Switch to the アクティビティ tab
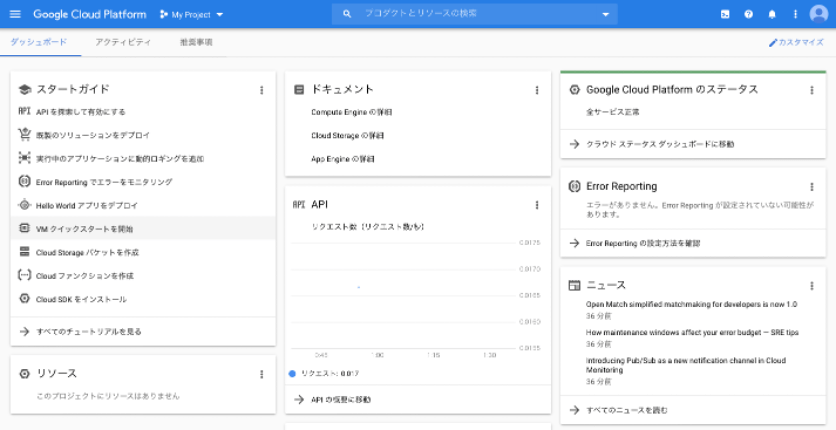Screen dimensions: 836x430 [123, 42]
